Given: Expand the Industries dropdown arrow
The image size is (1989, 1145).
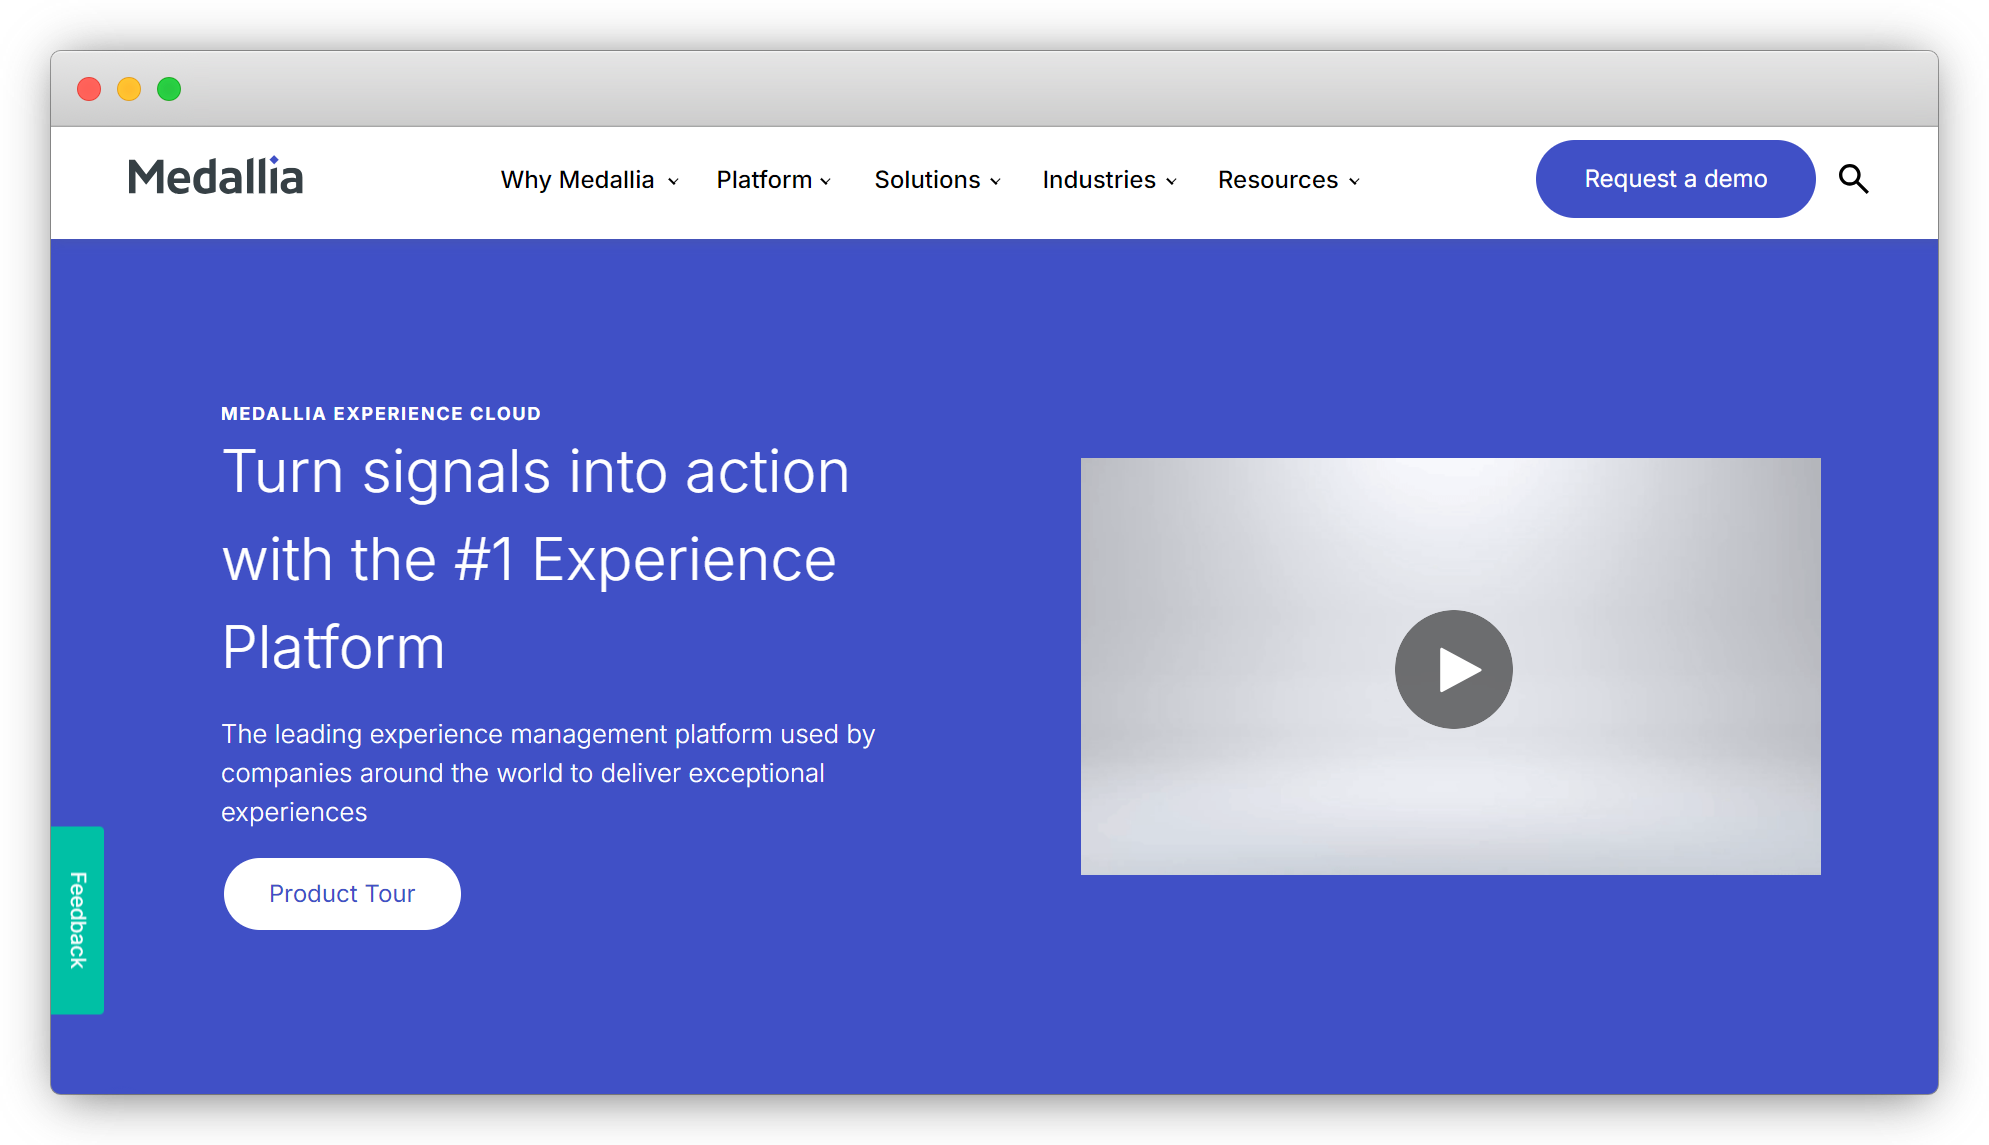Looking at the screenshot, I should [x=1171, y=182].
